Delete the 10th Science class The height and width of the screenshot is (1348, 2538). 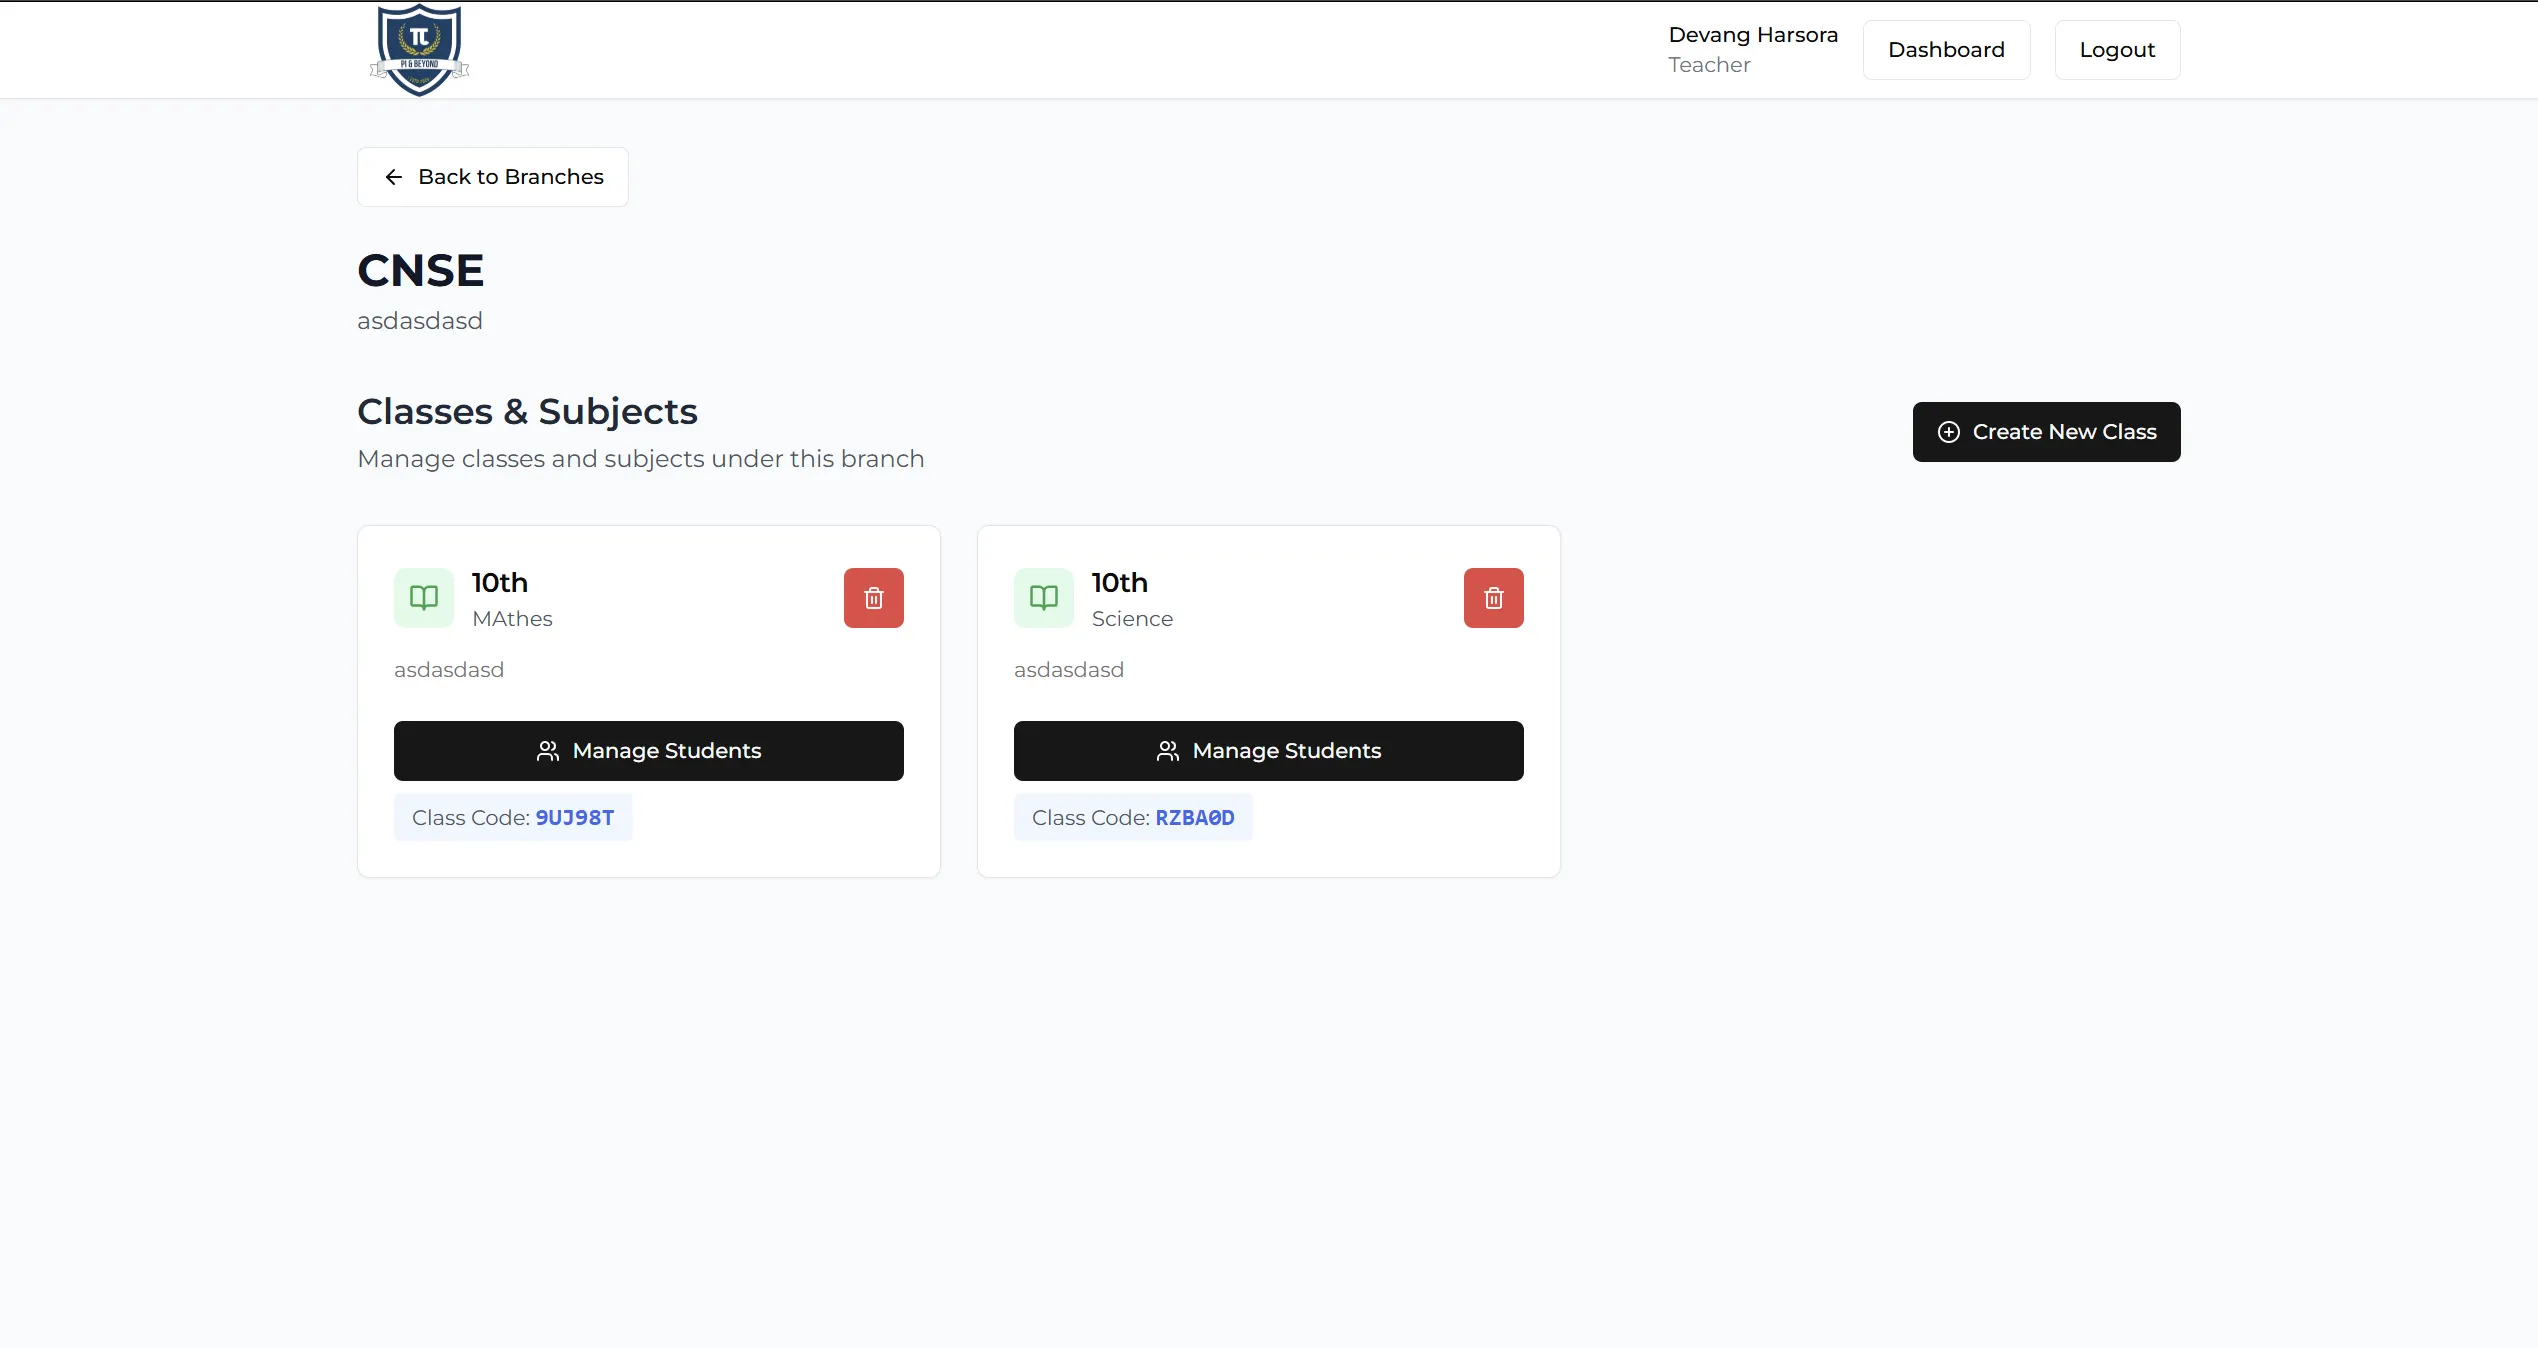pyautogui.click(x=1493, y=598)
